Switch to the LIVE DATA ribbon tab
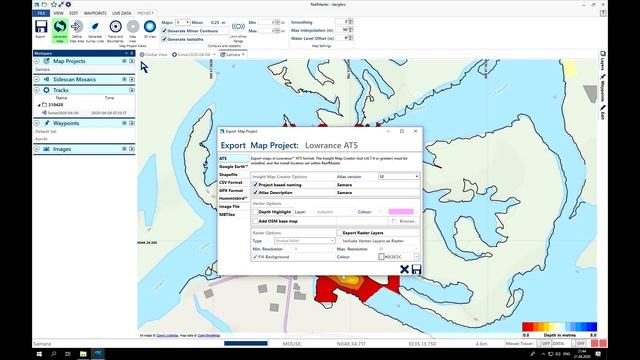Image resolution: width=640 pixels, height=360 pixels. [122, 13]
